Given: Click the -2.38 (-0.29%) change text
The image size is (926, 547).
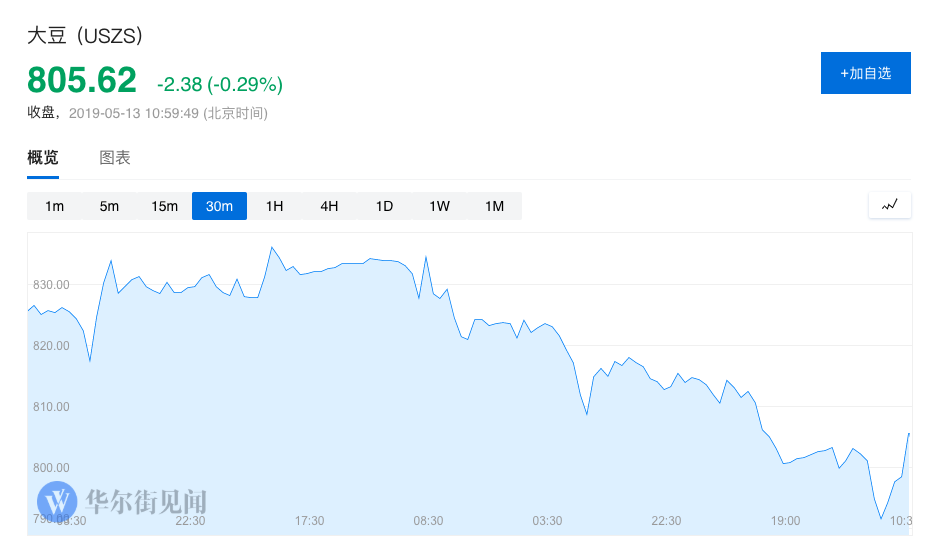Looking at the screenshot, I should [x=220, y=83].
